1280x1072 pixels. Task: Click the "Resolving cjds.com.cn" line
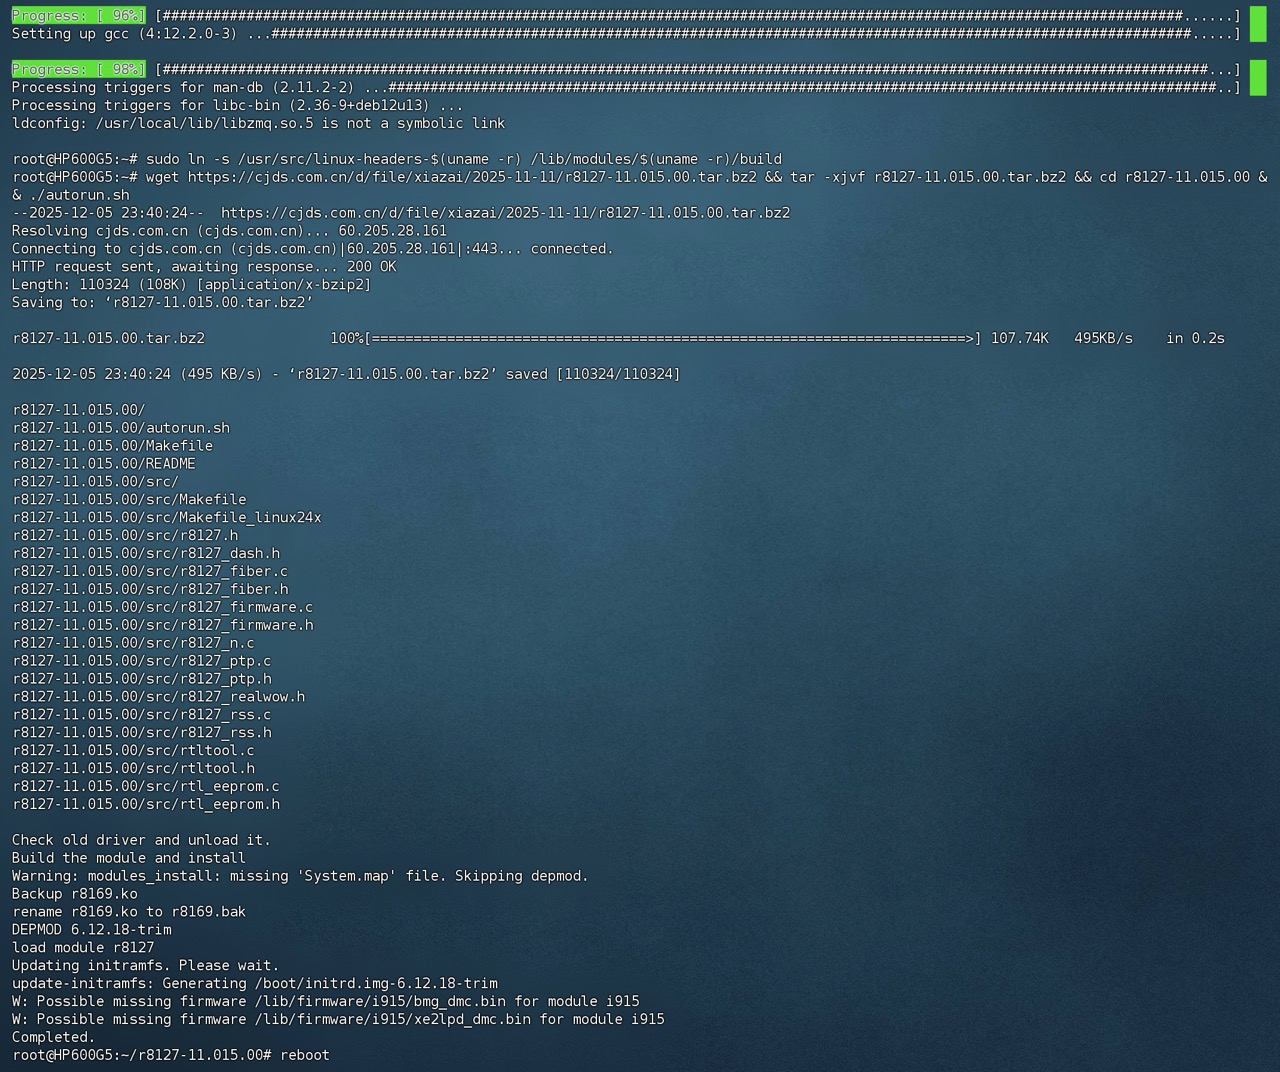(230, 231)
